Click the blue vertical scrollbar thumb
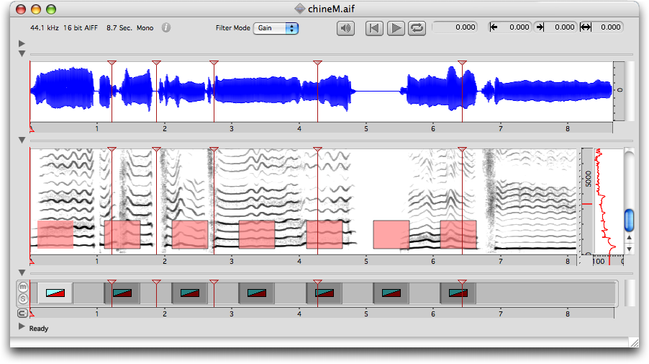Viewport: 649px width, 364px height. click(x=629, y=220)
